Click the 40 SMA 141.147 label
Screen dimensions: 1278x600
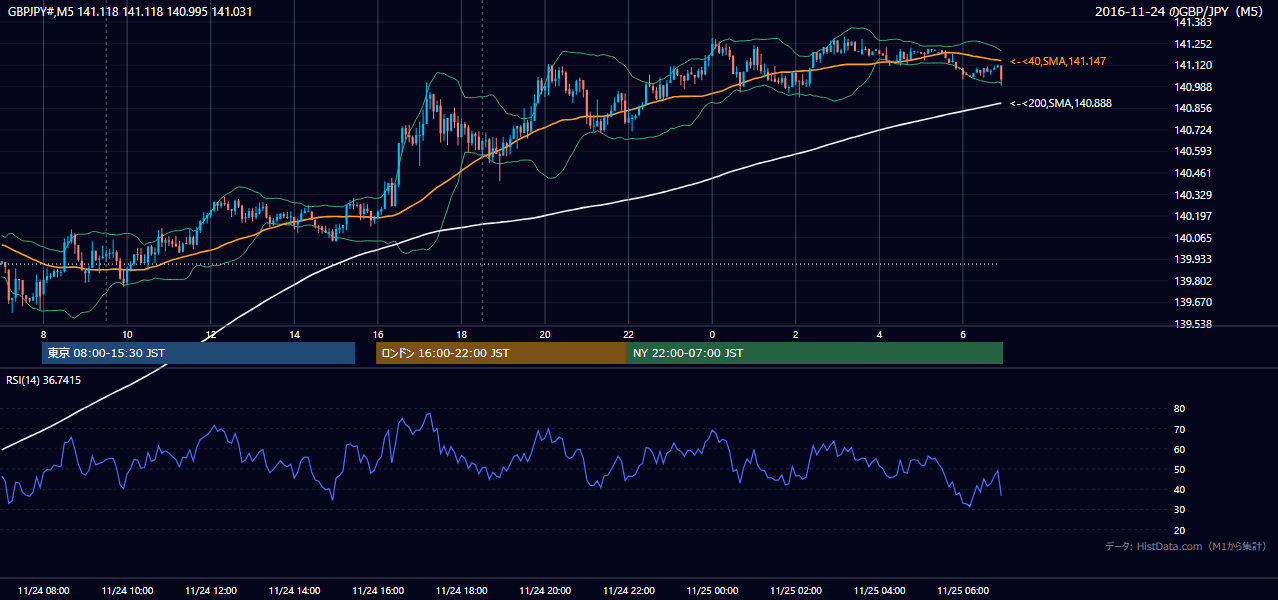pos(1058,62)
